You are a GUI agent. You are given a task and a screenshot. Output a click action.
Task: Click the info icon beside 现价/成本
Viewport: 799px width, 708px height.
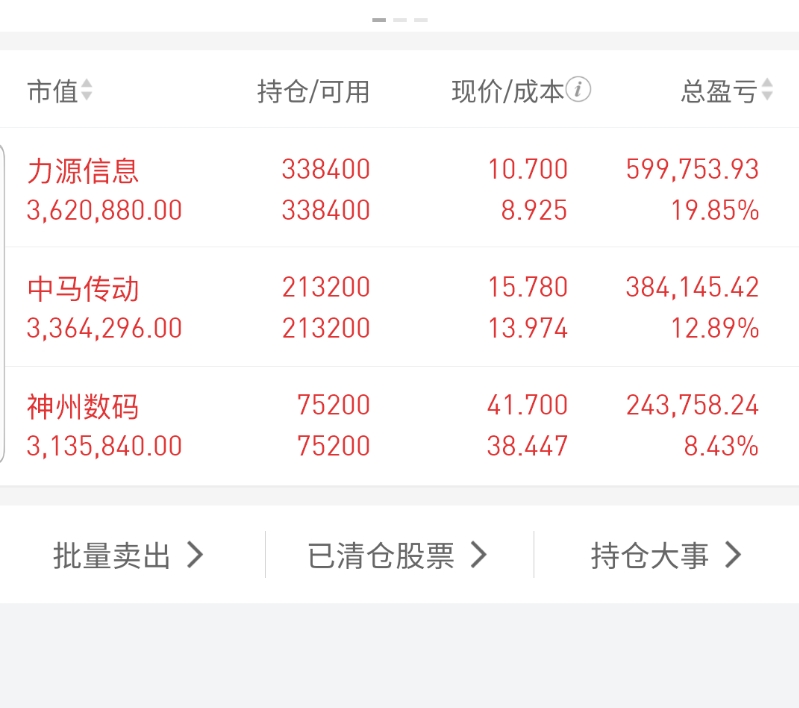(x=579, y=90)
